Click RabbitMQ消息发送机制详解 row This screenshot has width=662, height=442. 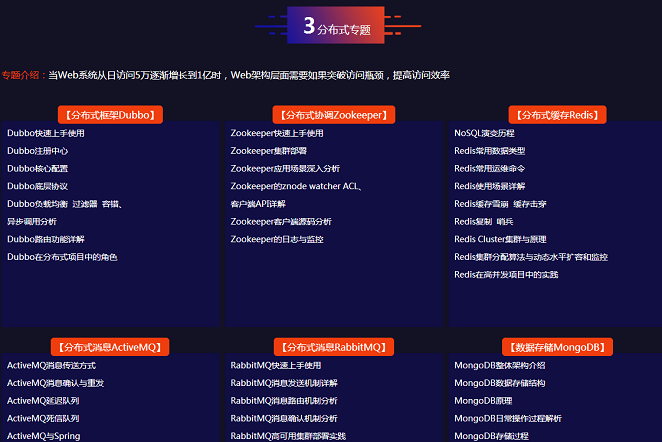(284, 383)
